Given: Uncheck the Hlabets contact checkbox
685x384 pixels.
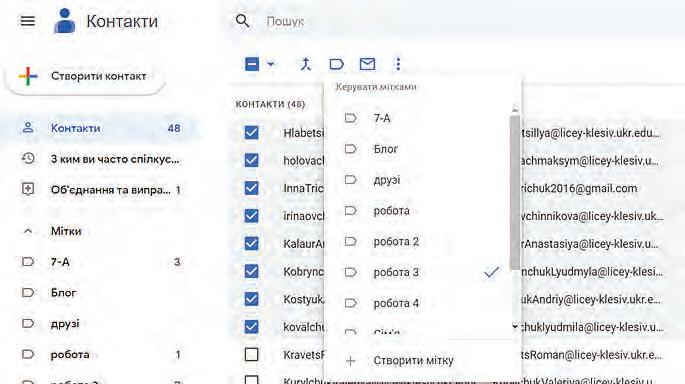Looking at the screenshot, I should [x=251, y=132].
